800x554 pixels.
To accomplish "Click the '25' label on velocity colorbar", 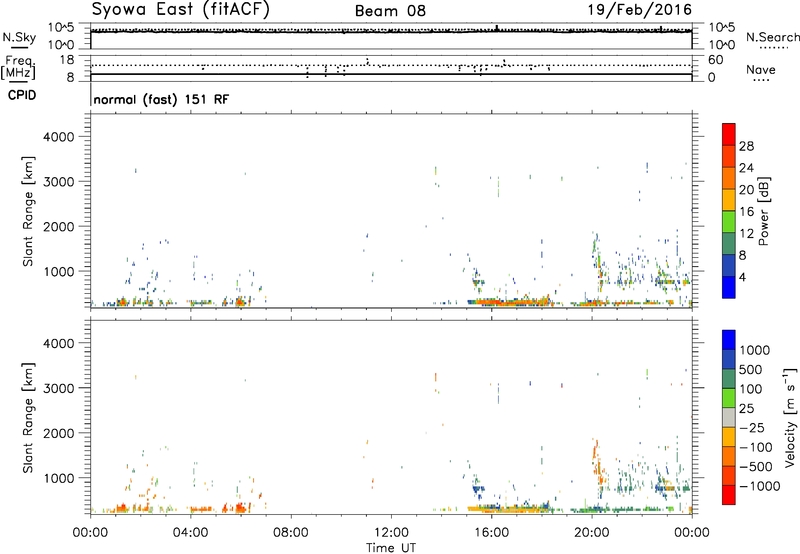I will coord(746,409).
